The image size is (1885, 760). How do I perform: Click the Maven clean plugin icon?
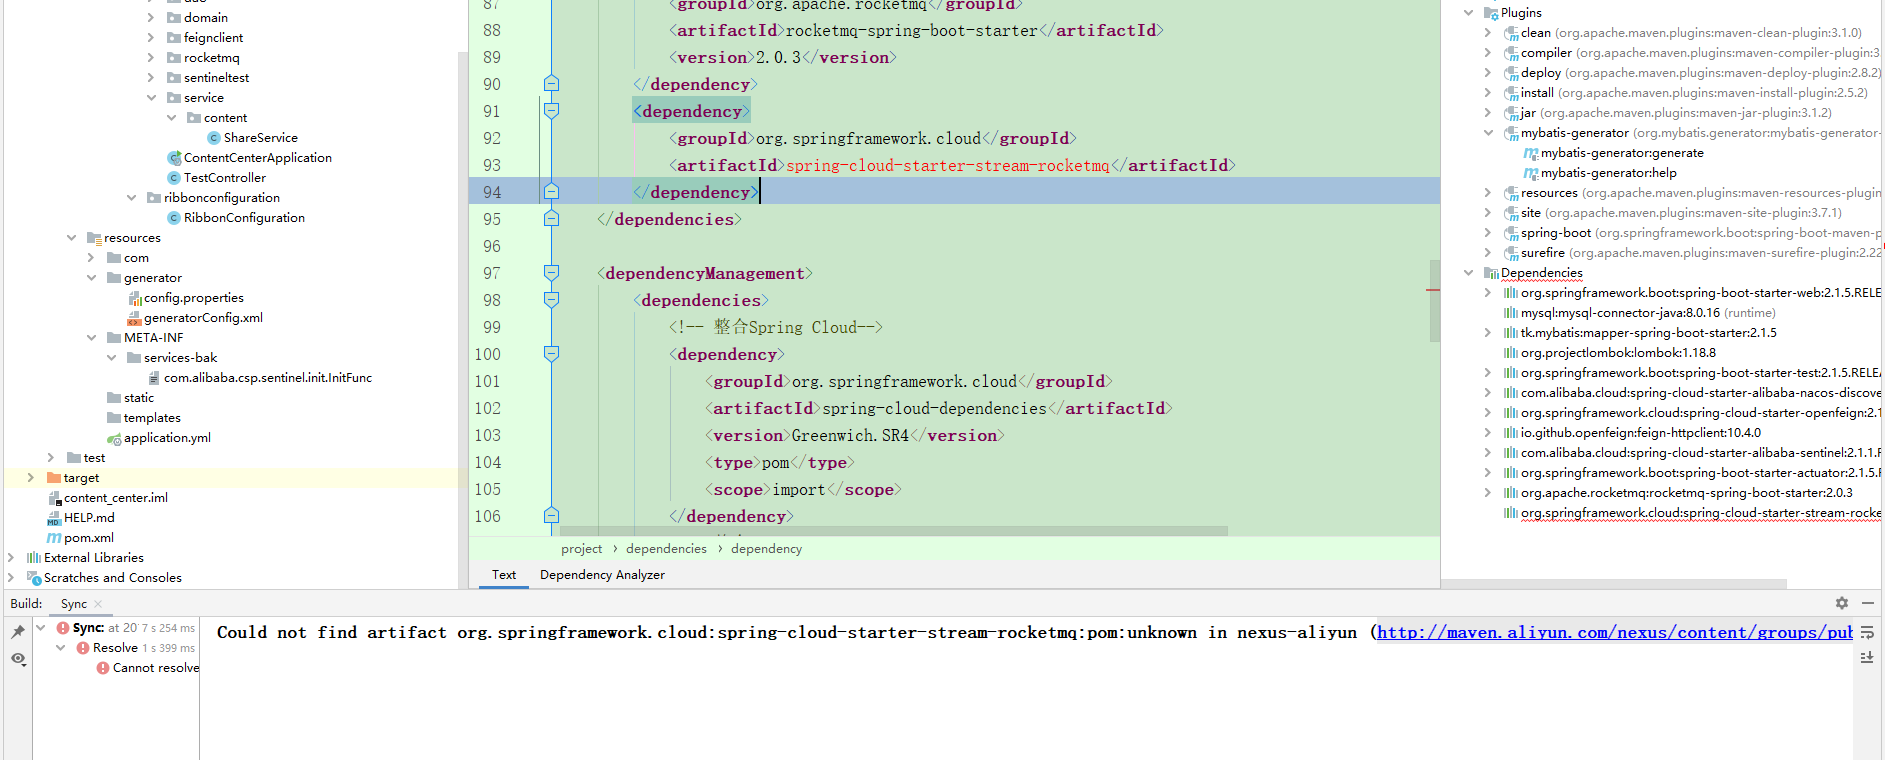[x=1511, y=33]
